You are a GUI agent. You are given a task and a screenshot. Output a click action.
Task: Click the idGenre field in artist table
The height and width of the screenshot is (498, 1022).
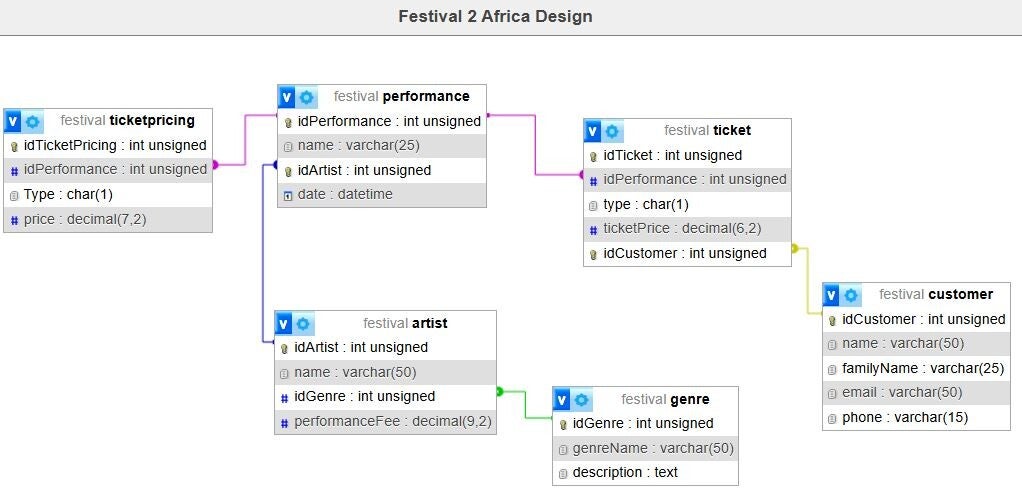(364, 396)
